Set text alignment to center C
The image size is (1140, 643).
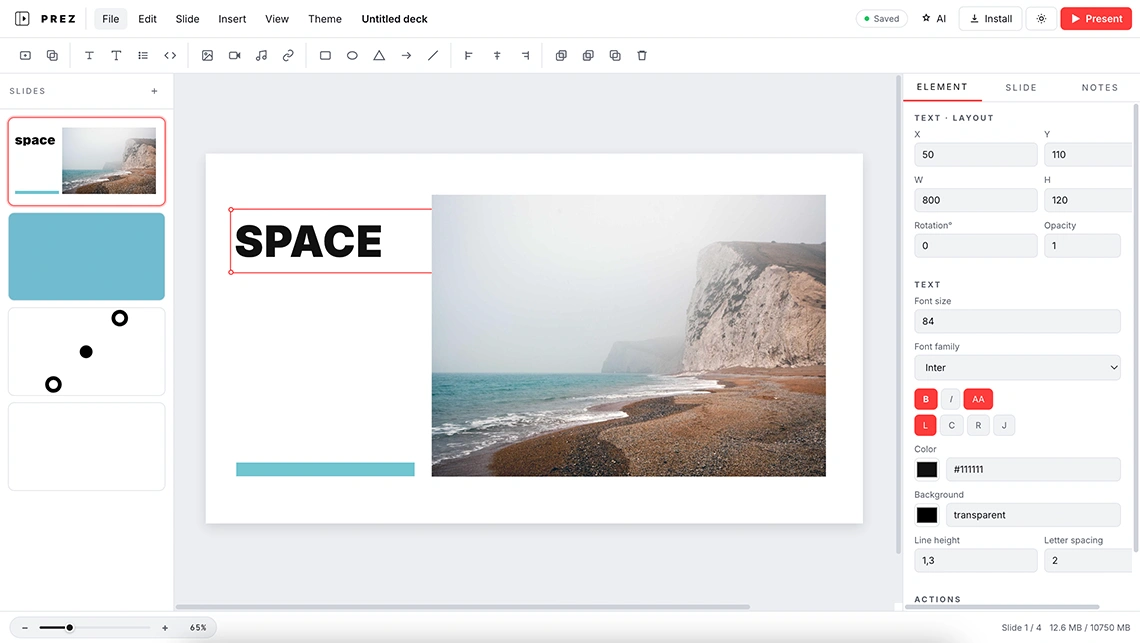pos(952,426)
